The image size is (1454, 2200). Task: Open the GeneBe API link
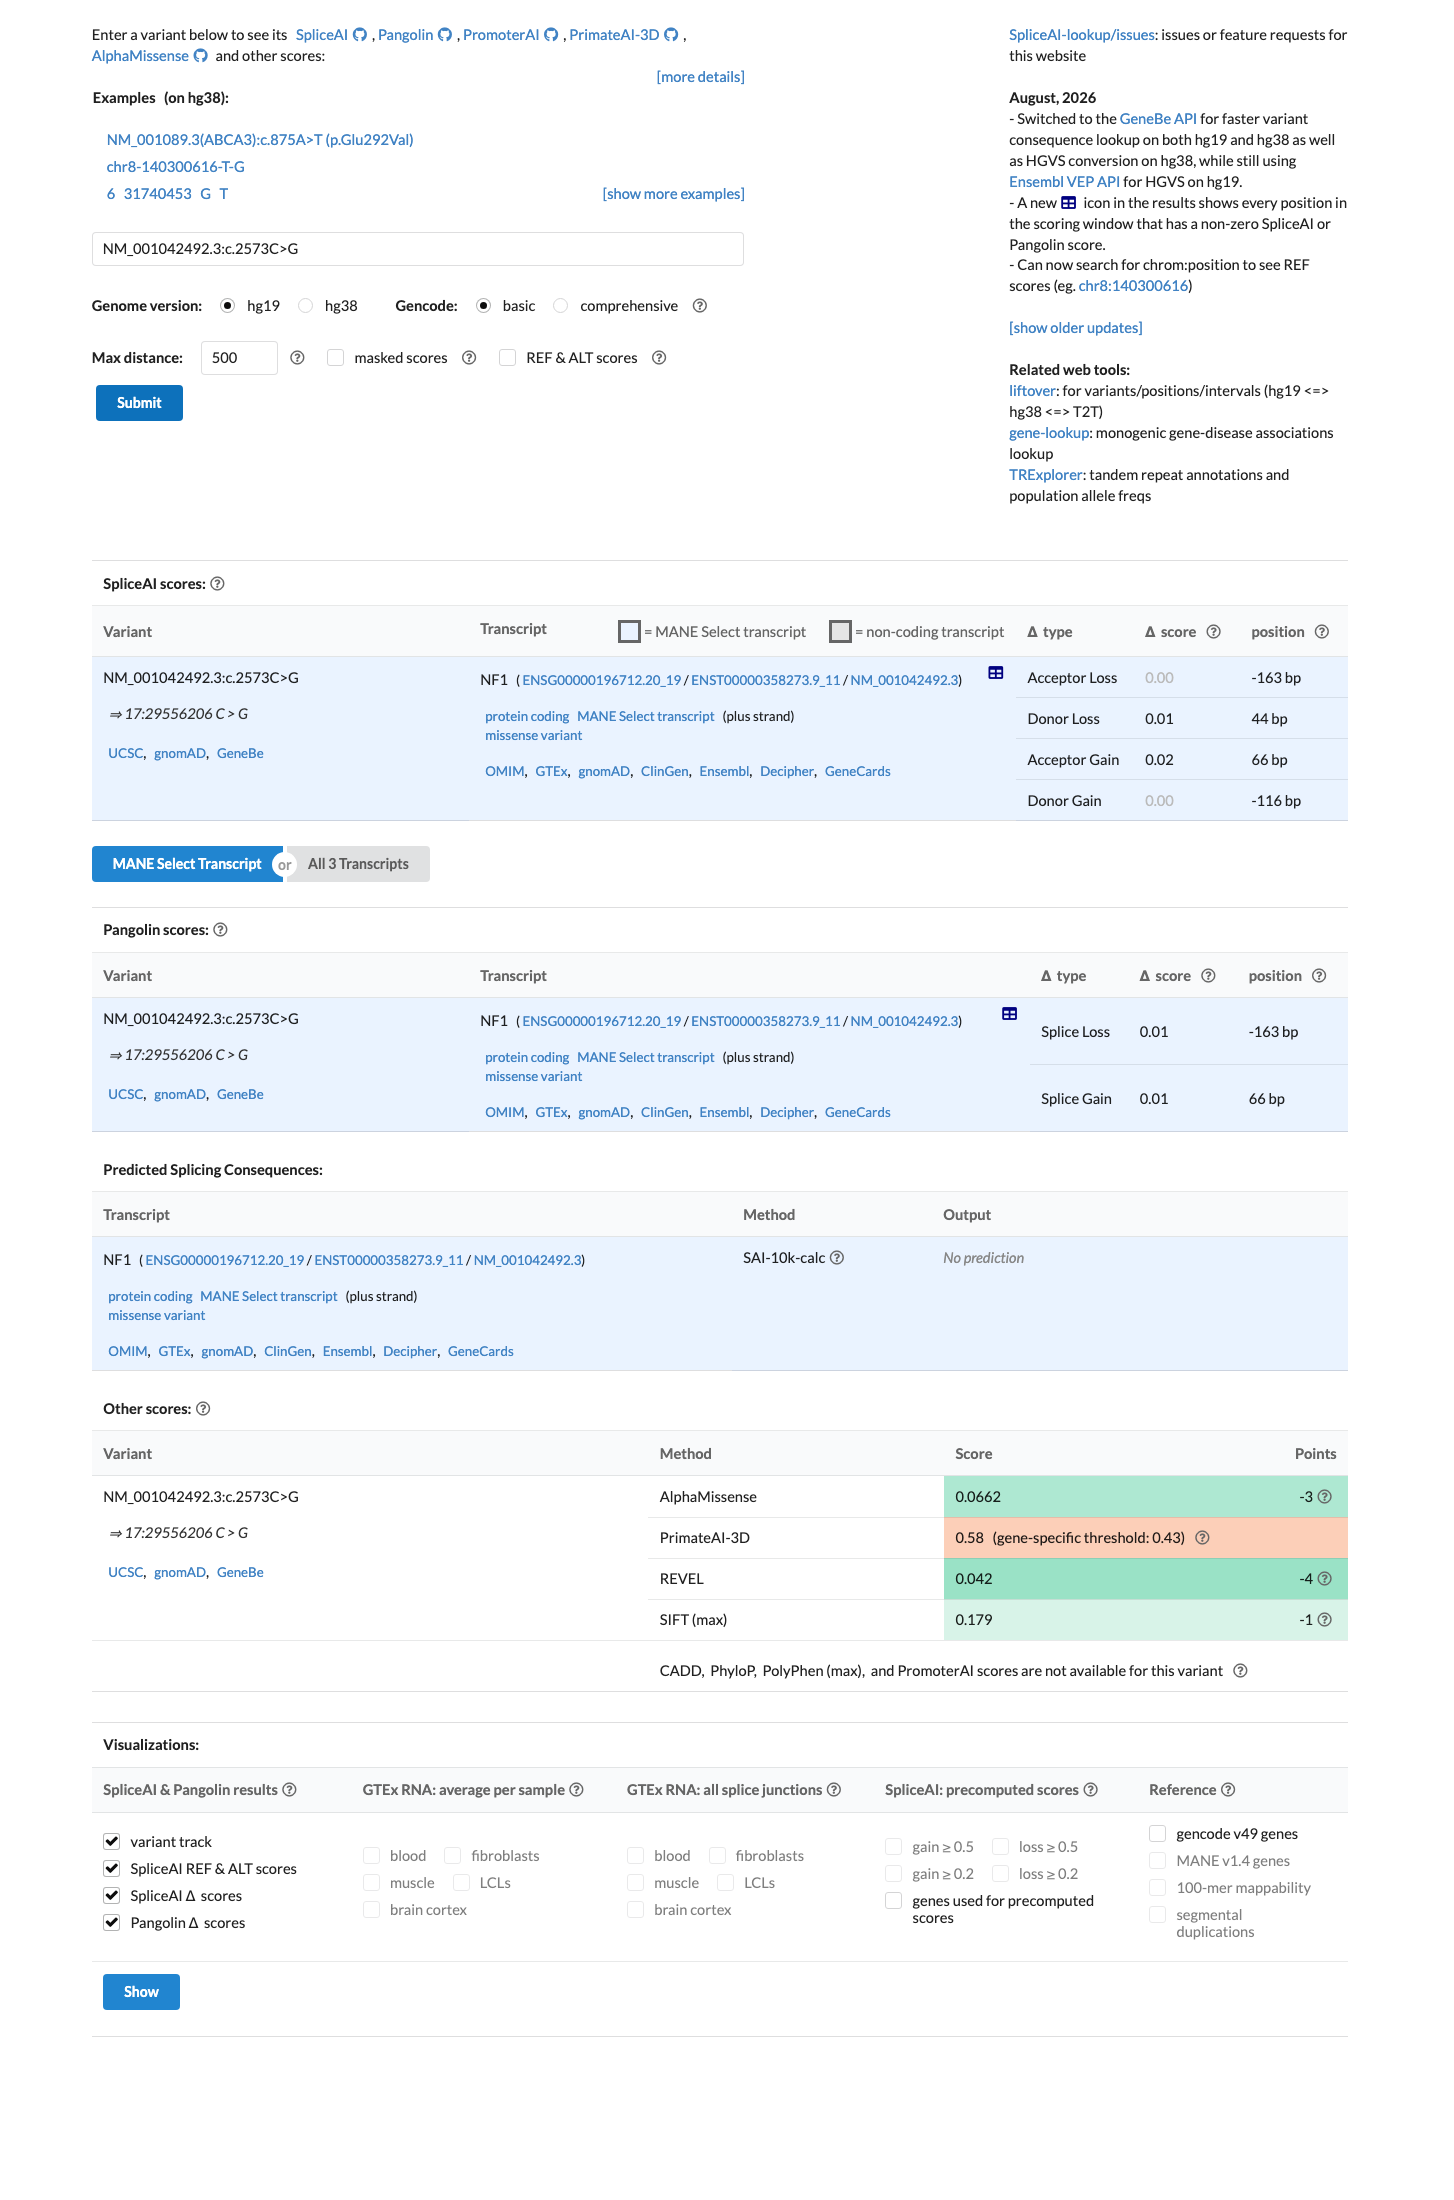(1158, 119)
